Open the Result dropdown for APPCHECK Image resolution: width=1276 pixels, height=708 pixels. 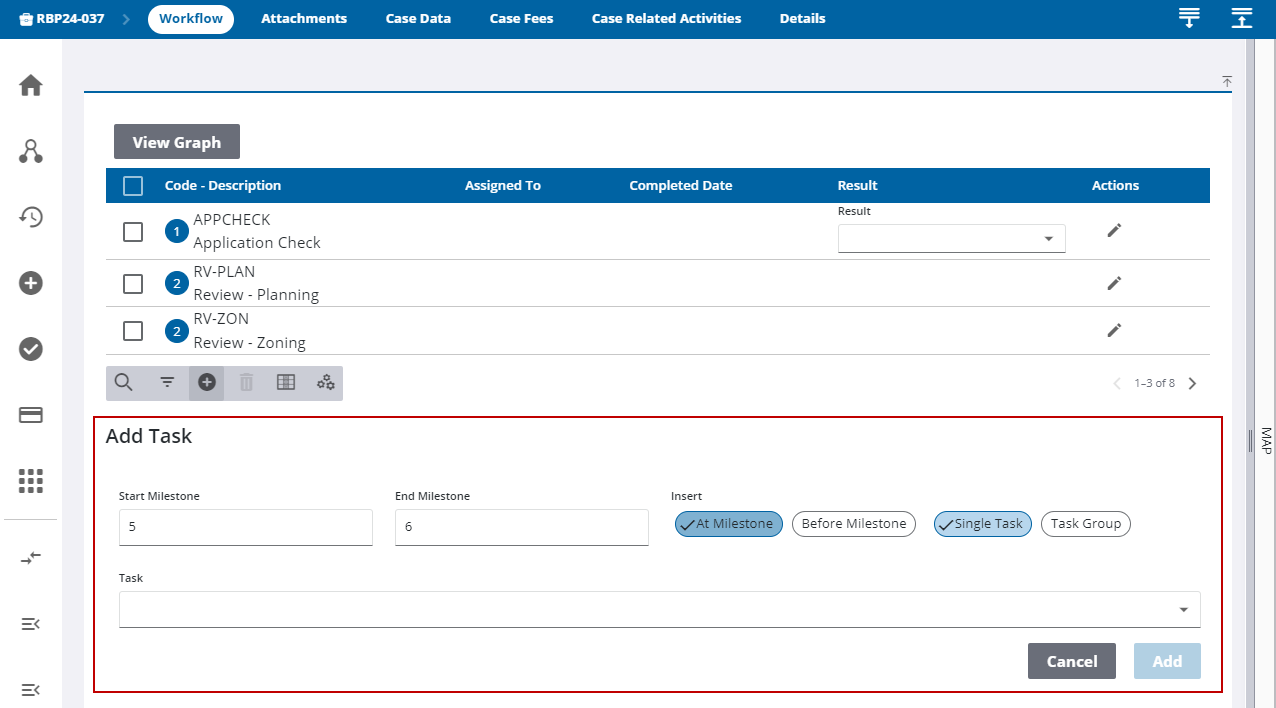click(951, 239)
